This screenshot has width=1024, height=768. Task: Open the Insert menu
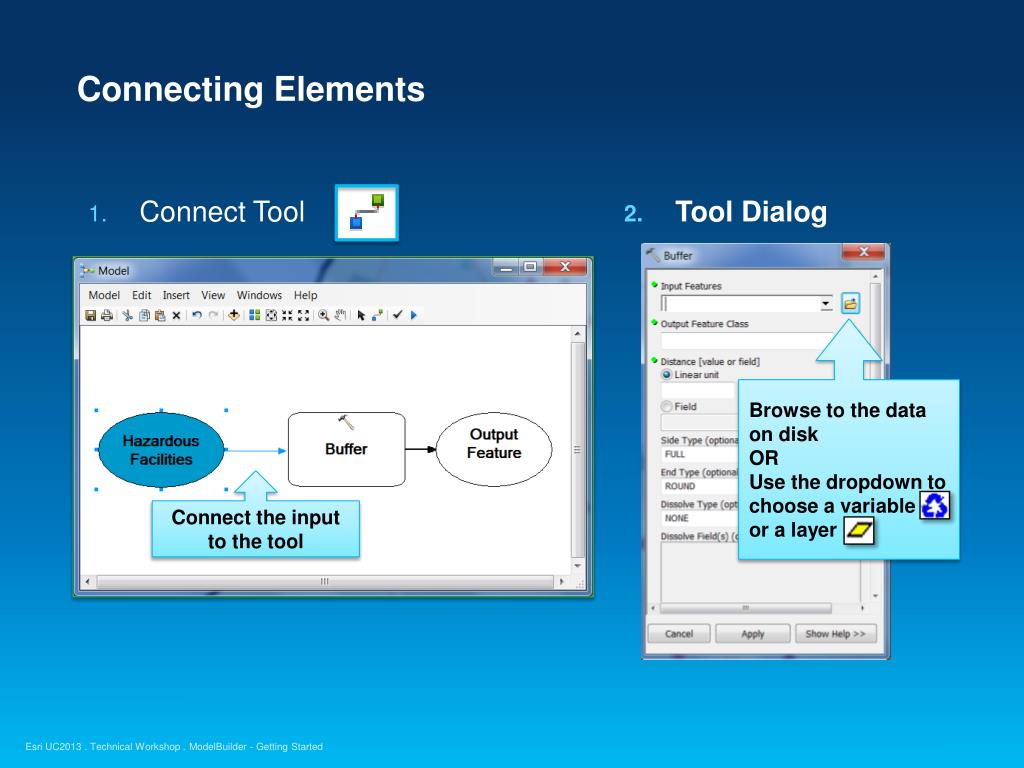point(176,295)
